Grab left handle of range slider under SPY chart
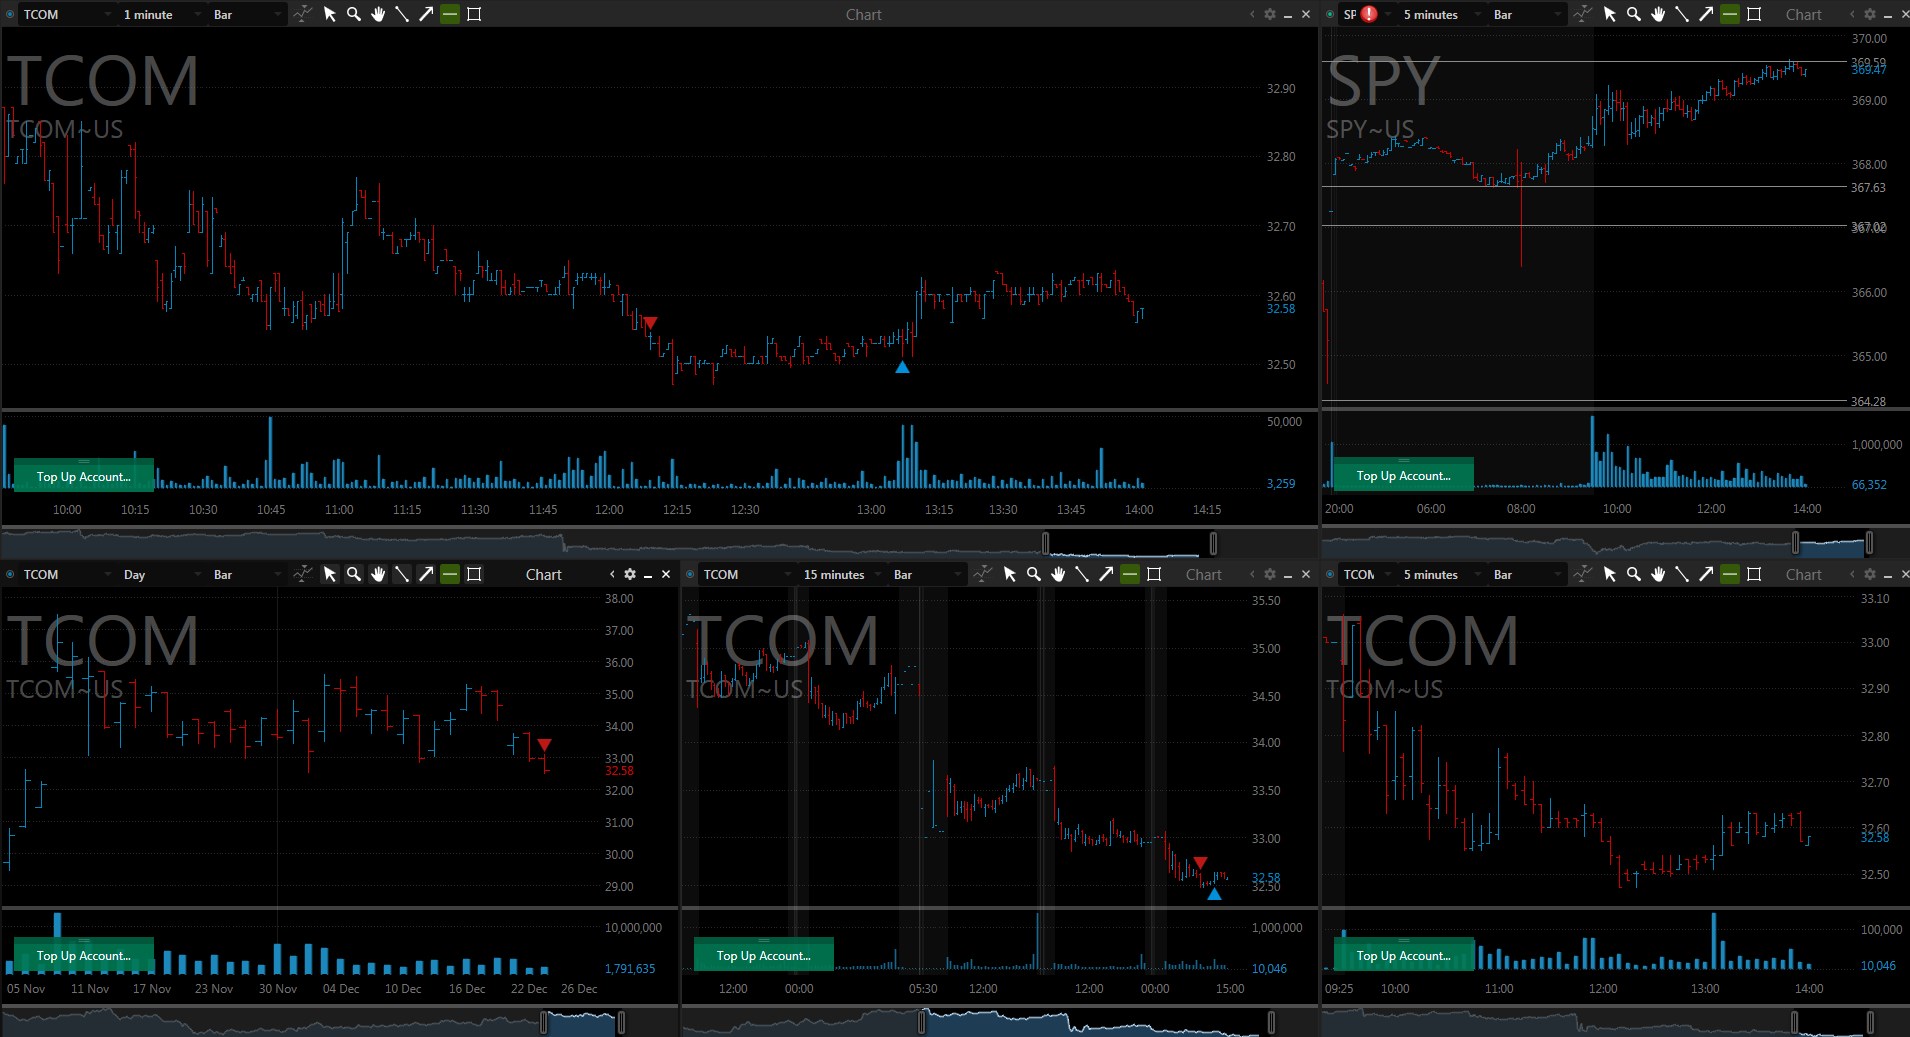Viewport: 1910px width, 1037px height. pos(1796,543)
